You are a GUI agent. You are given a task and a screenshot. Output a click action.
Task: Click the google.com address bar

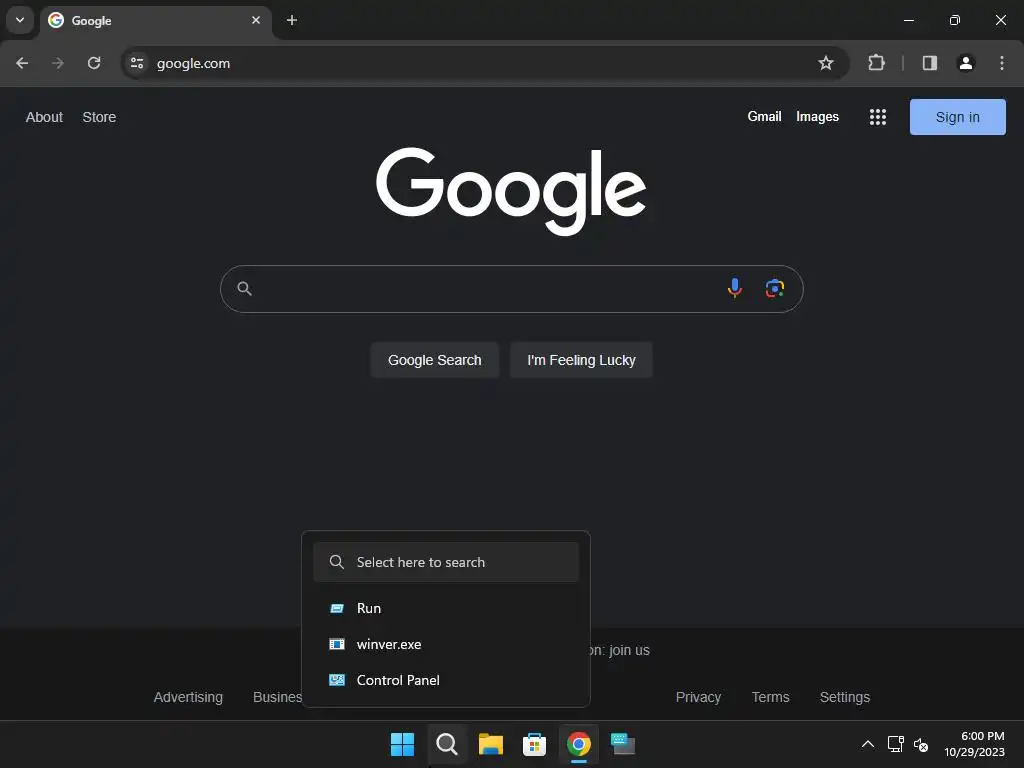[x=483, y=63]
